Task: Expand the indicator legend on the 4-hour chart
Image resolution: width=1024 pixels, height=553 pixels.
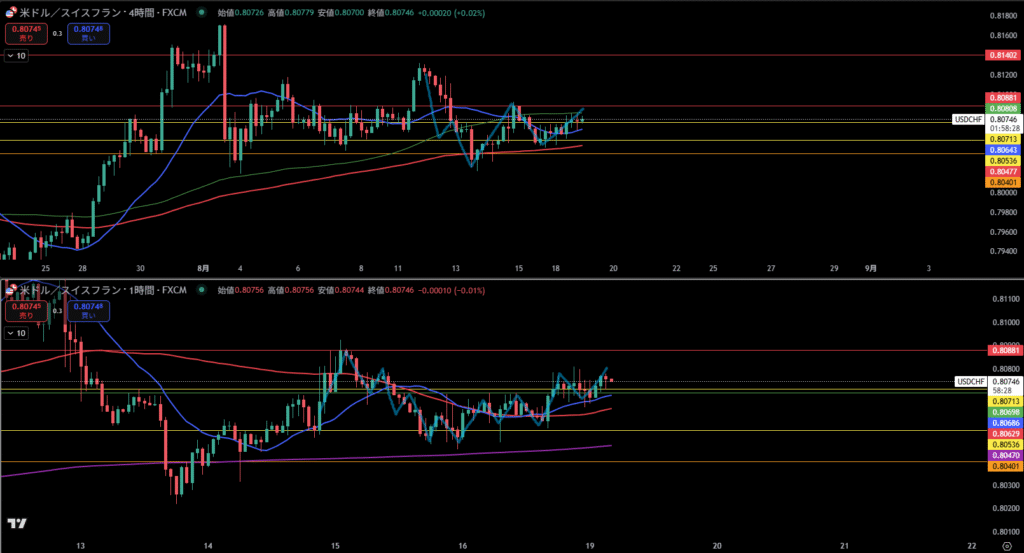Action: click(x=16, y=56)
